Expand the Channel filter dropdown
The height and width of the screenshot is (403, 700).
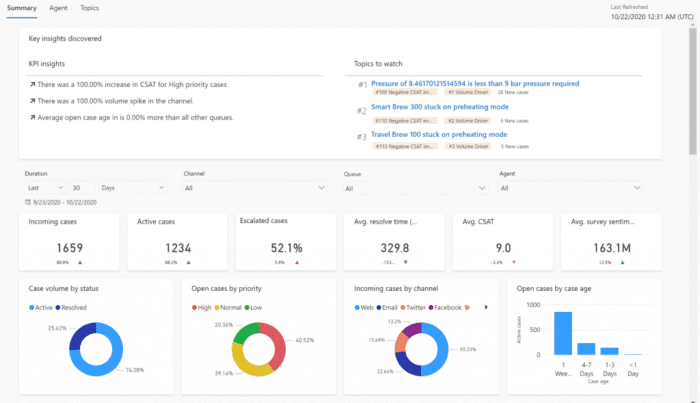point(255,187)
